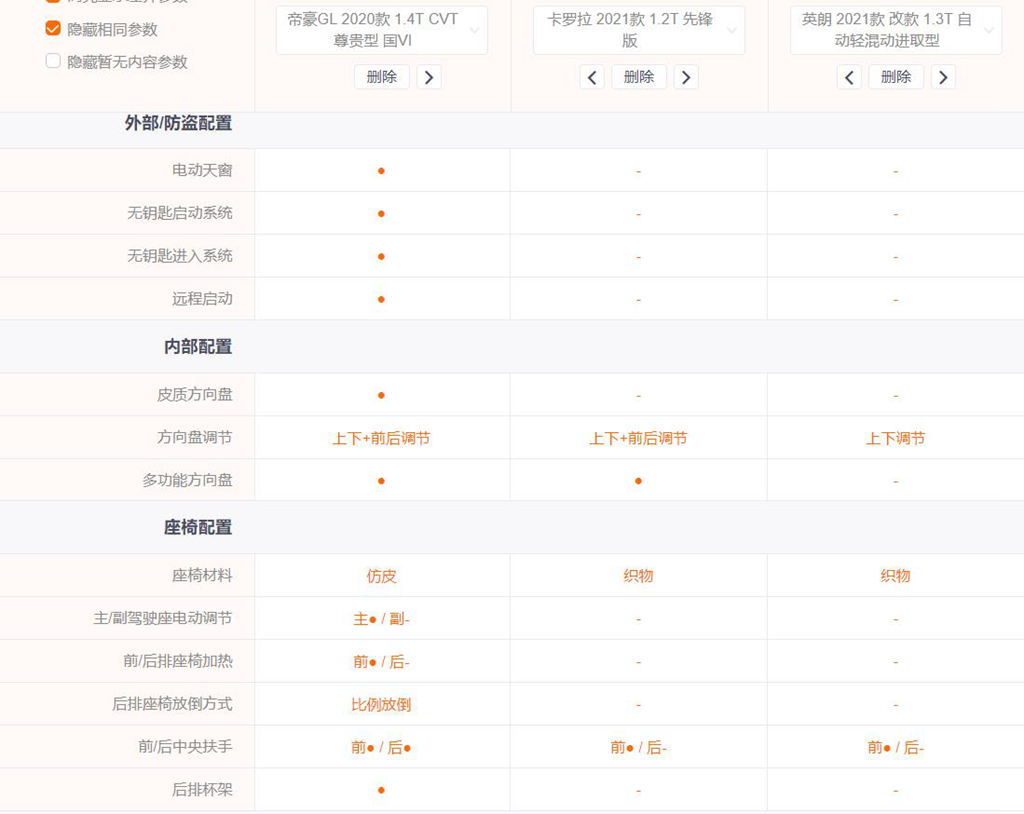Delete the 卡罗拉 column with 删除
Image resolution: width=1024 pixels, height=814 pixels.
click(x=639, y=77)
